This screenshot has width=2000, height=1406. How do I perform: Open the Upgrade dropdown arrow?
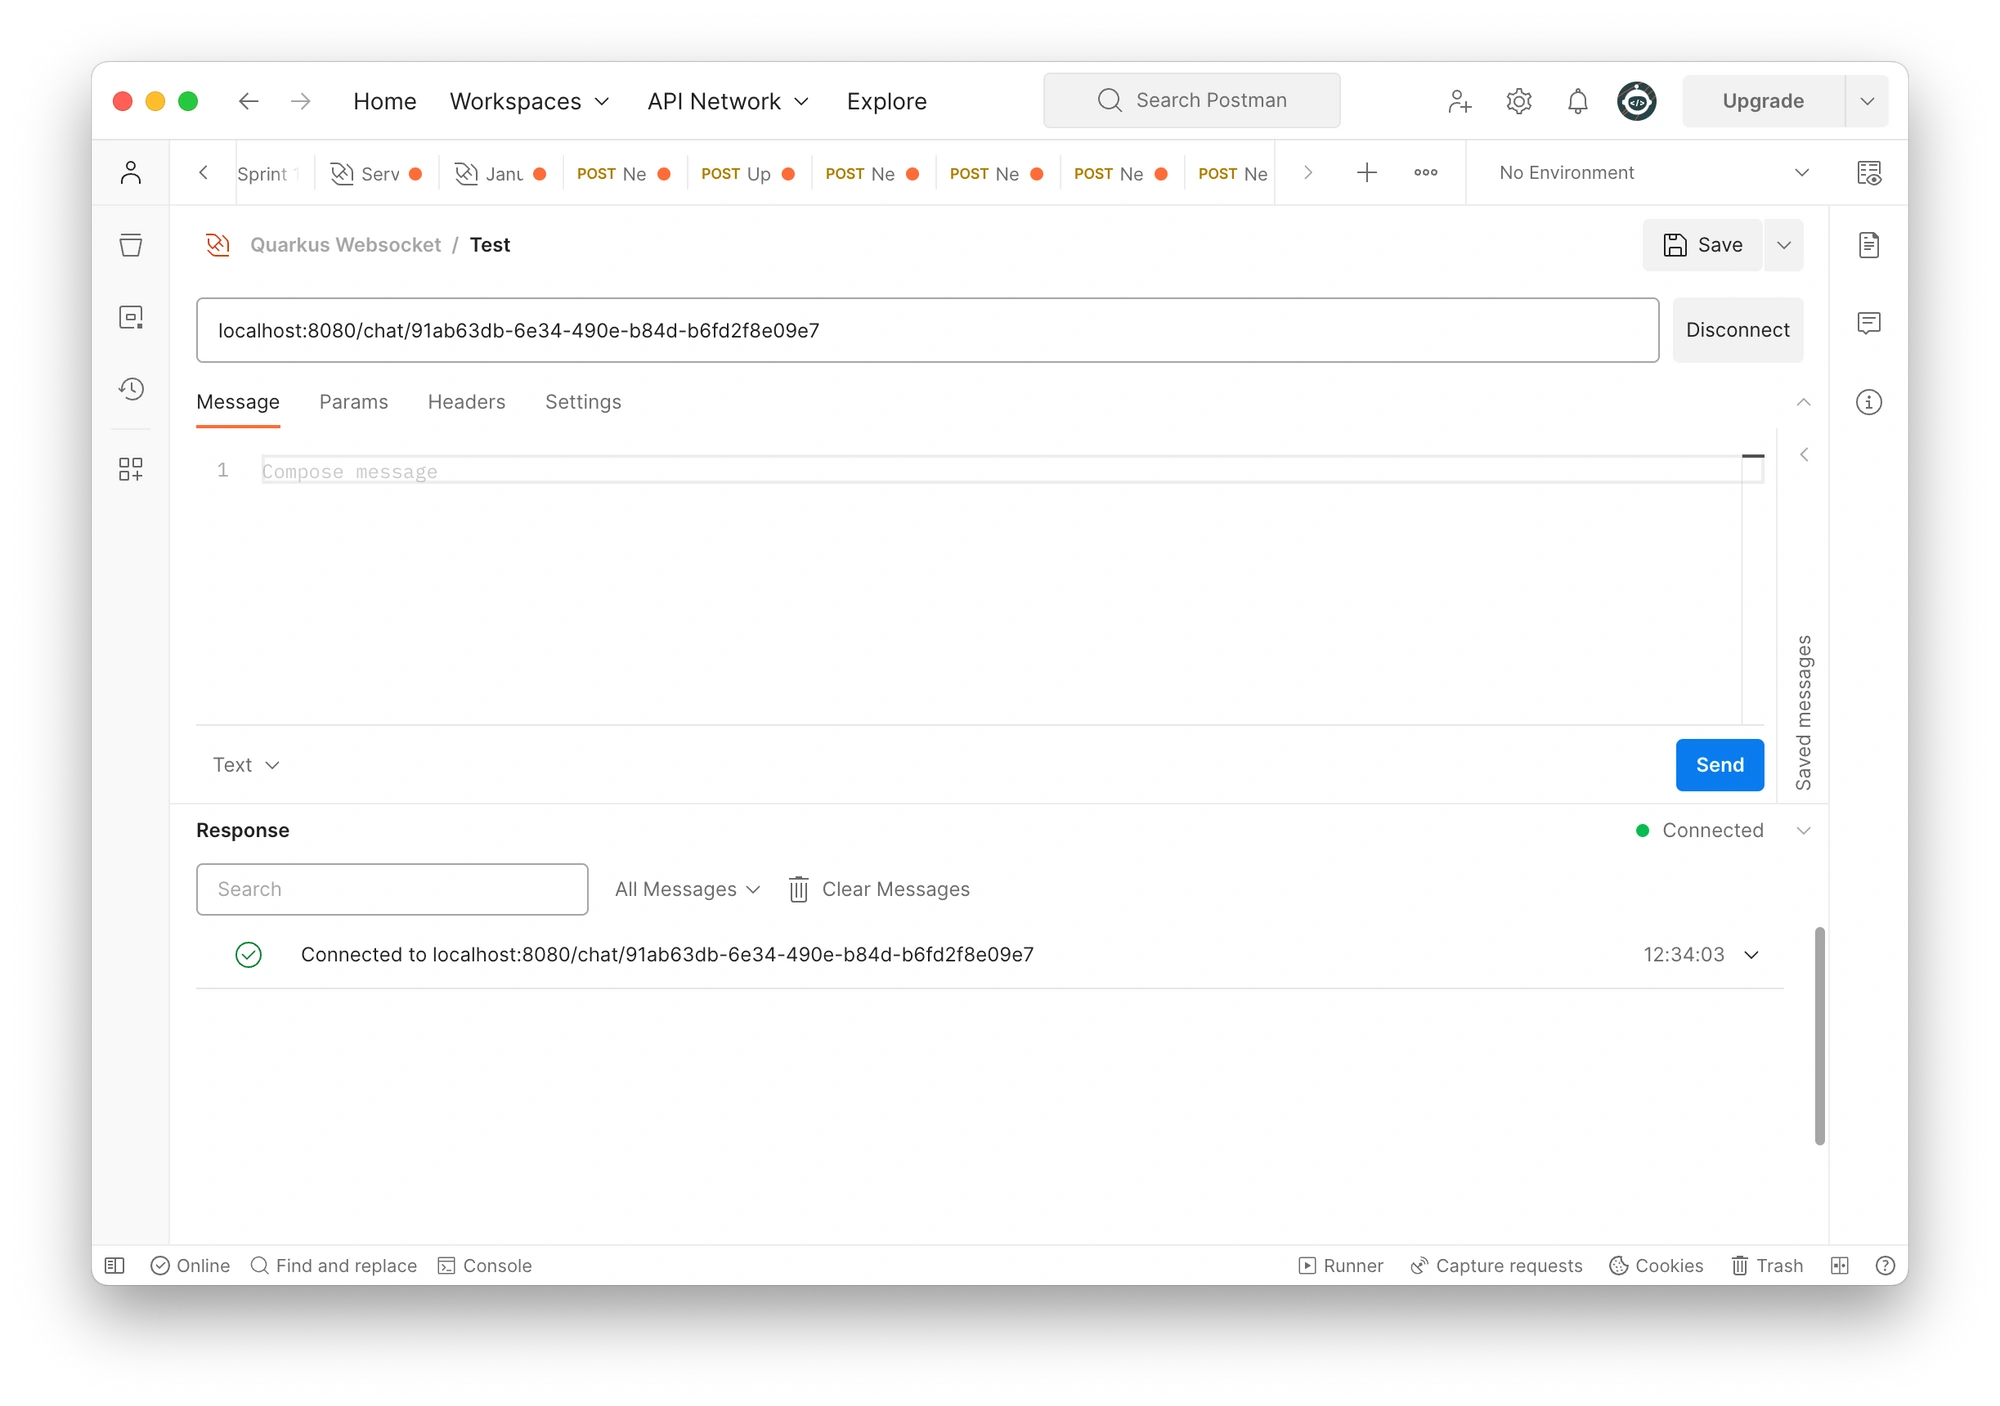pos(1867,101)
